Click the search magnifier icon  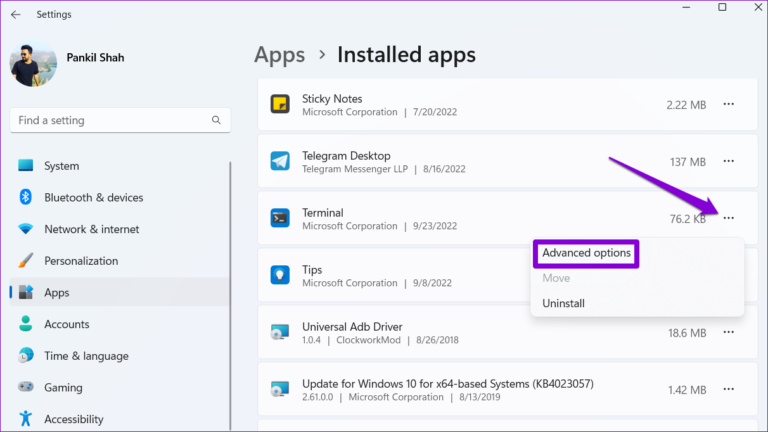click(x=216, y=120)
